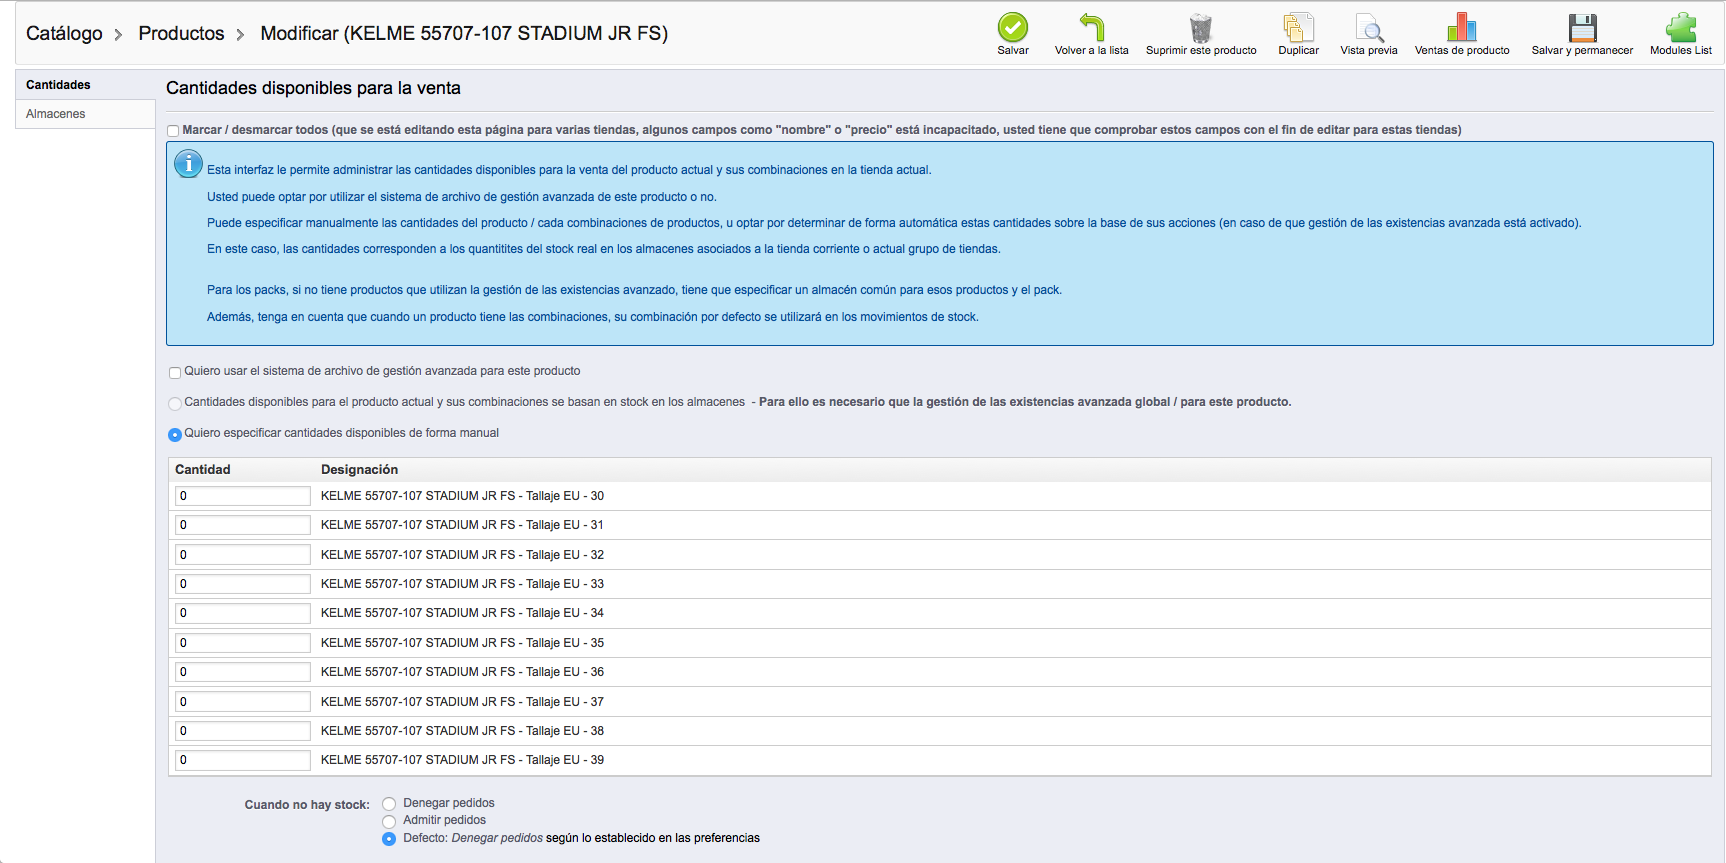The image size is (1726, 863).
Task: Open Modules List puzzle icon
Action: [x=1681, y=27]
